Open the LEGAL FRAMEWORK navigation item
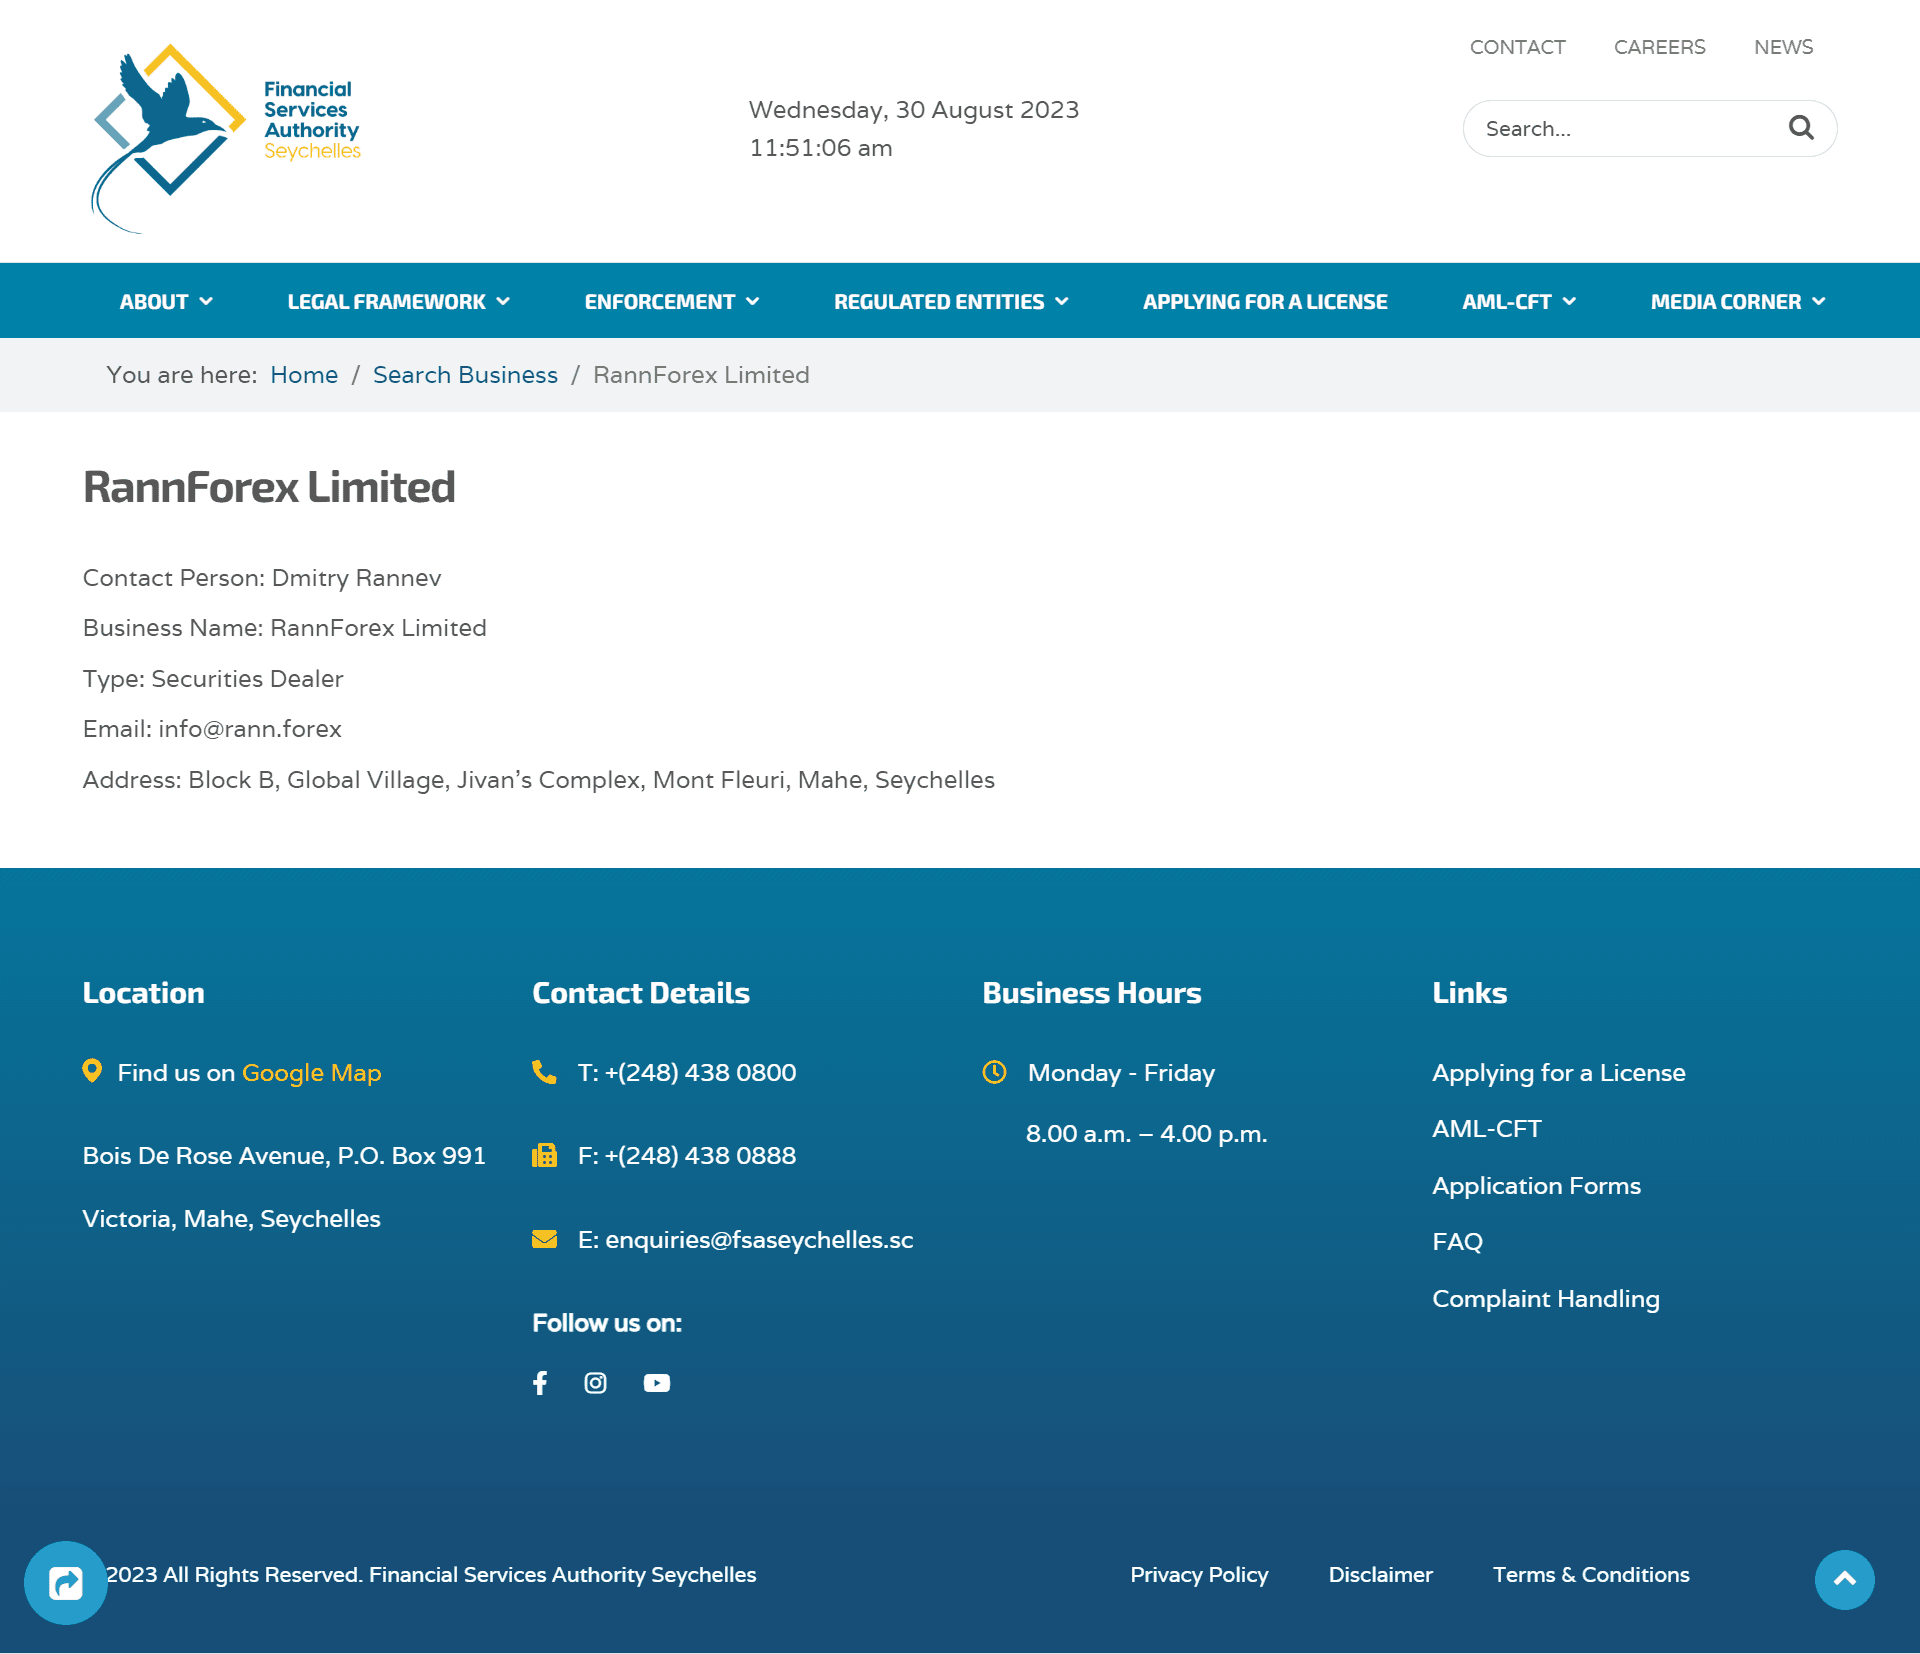1920x1654 pixels. point(386,301)
